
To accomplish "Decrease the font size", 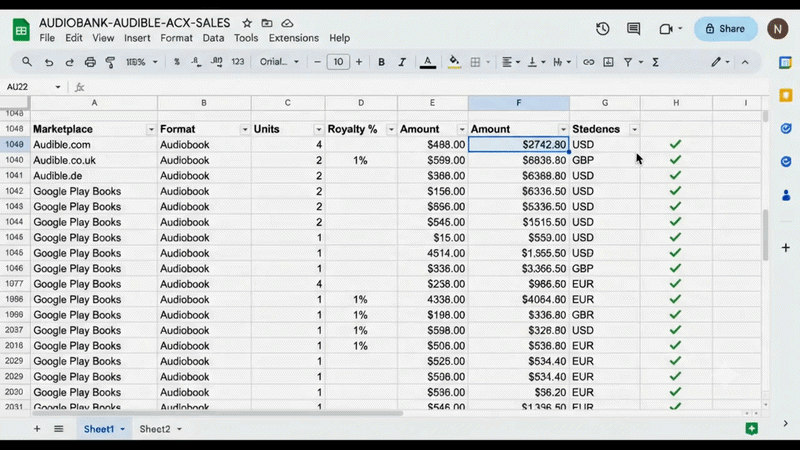I will click(x=317, y=62).
